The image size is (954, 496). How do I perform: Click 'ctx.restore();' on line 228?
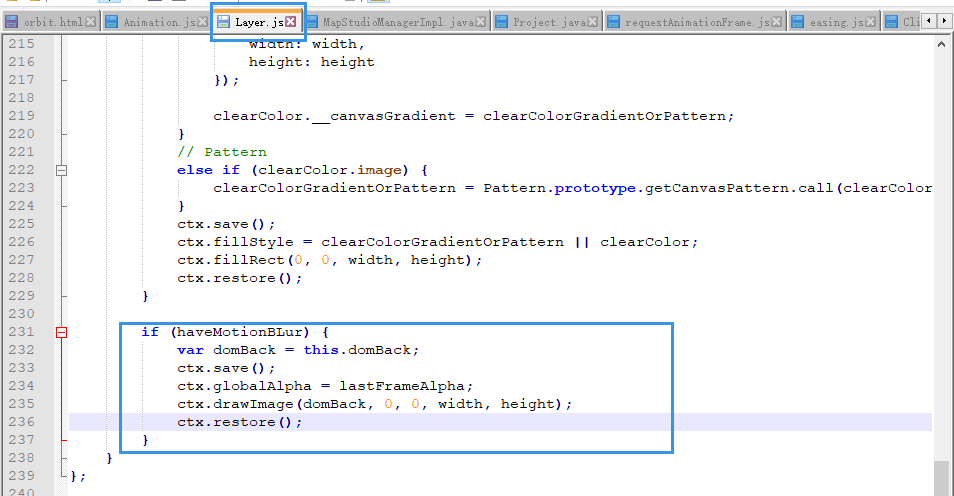point(240,278)
